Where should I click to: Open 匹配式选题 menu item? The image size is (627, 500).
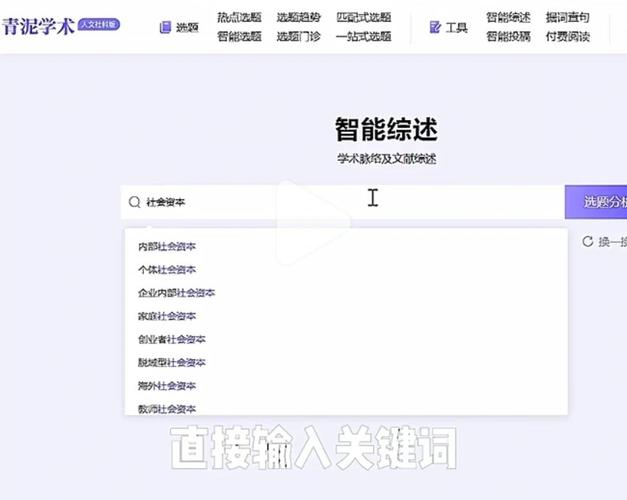coord(363,17)
